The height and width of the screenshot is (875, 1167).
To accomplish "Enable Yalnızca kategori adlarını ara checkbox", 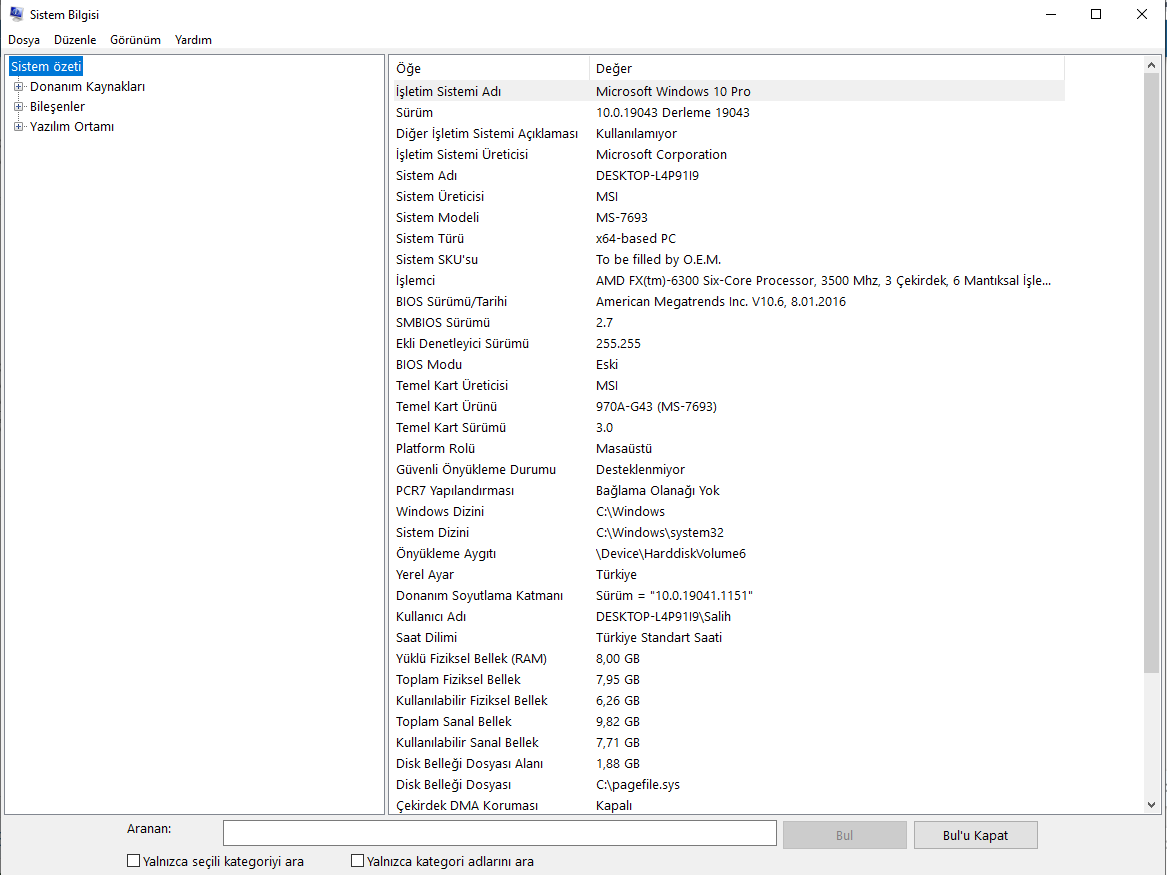I will coord(357,861).
